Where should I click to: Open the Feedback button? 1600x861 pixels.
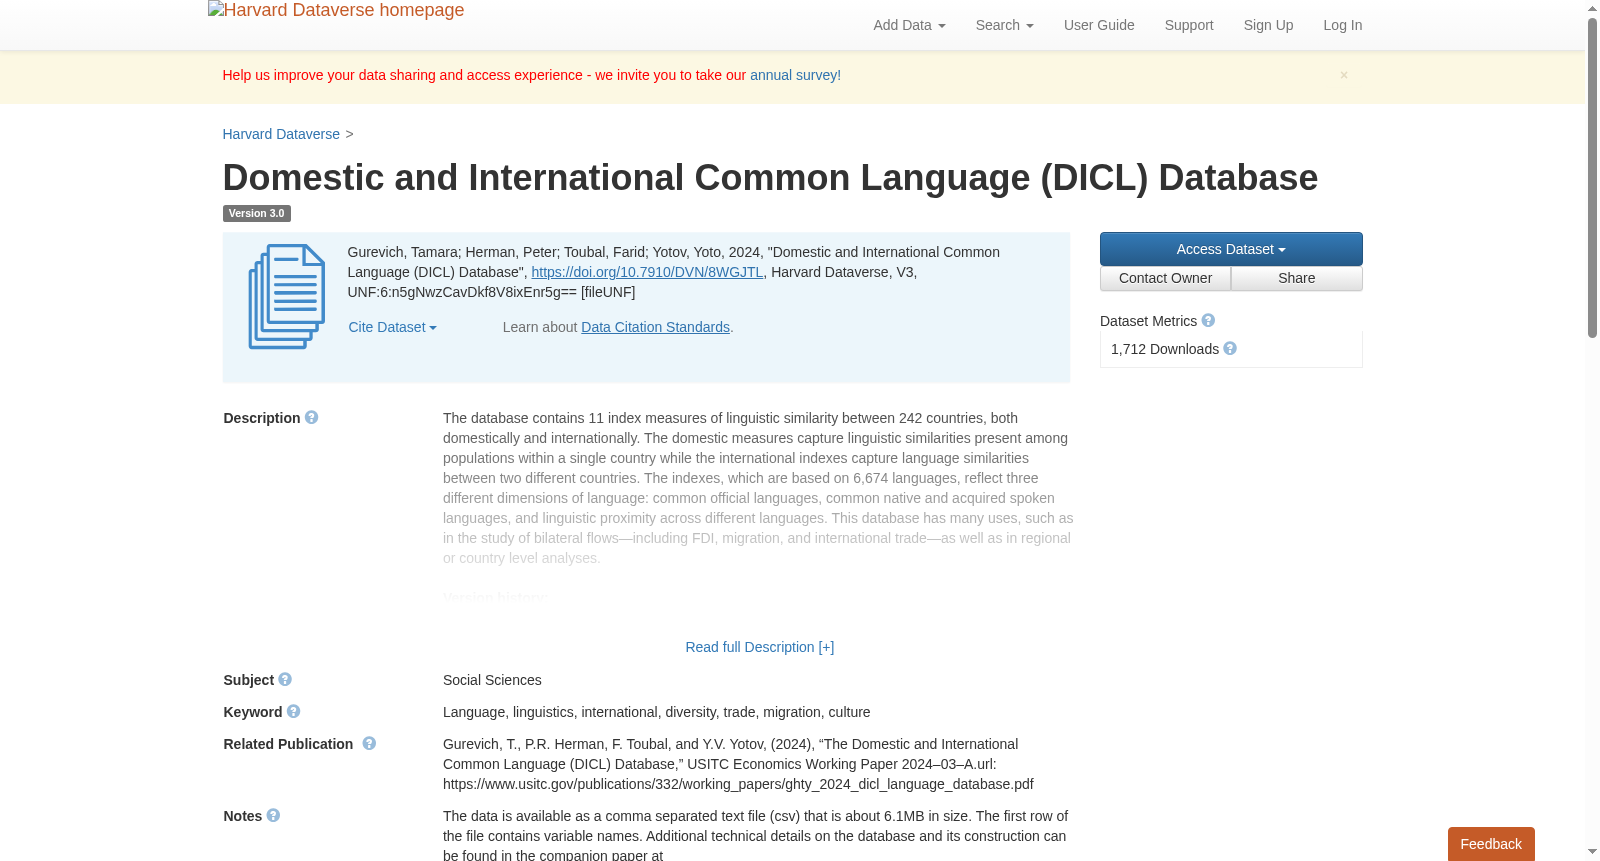click(1491, 844)
